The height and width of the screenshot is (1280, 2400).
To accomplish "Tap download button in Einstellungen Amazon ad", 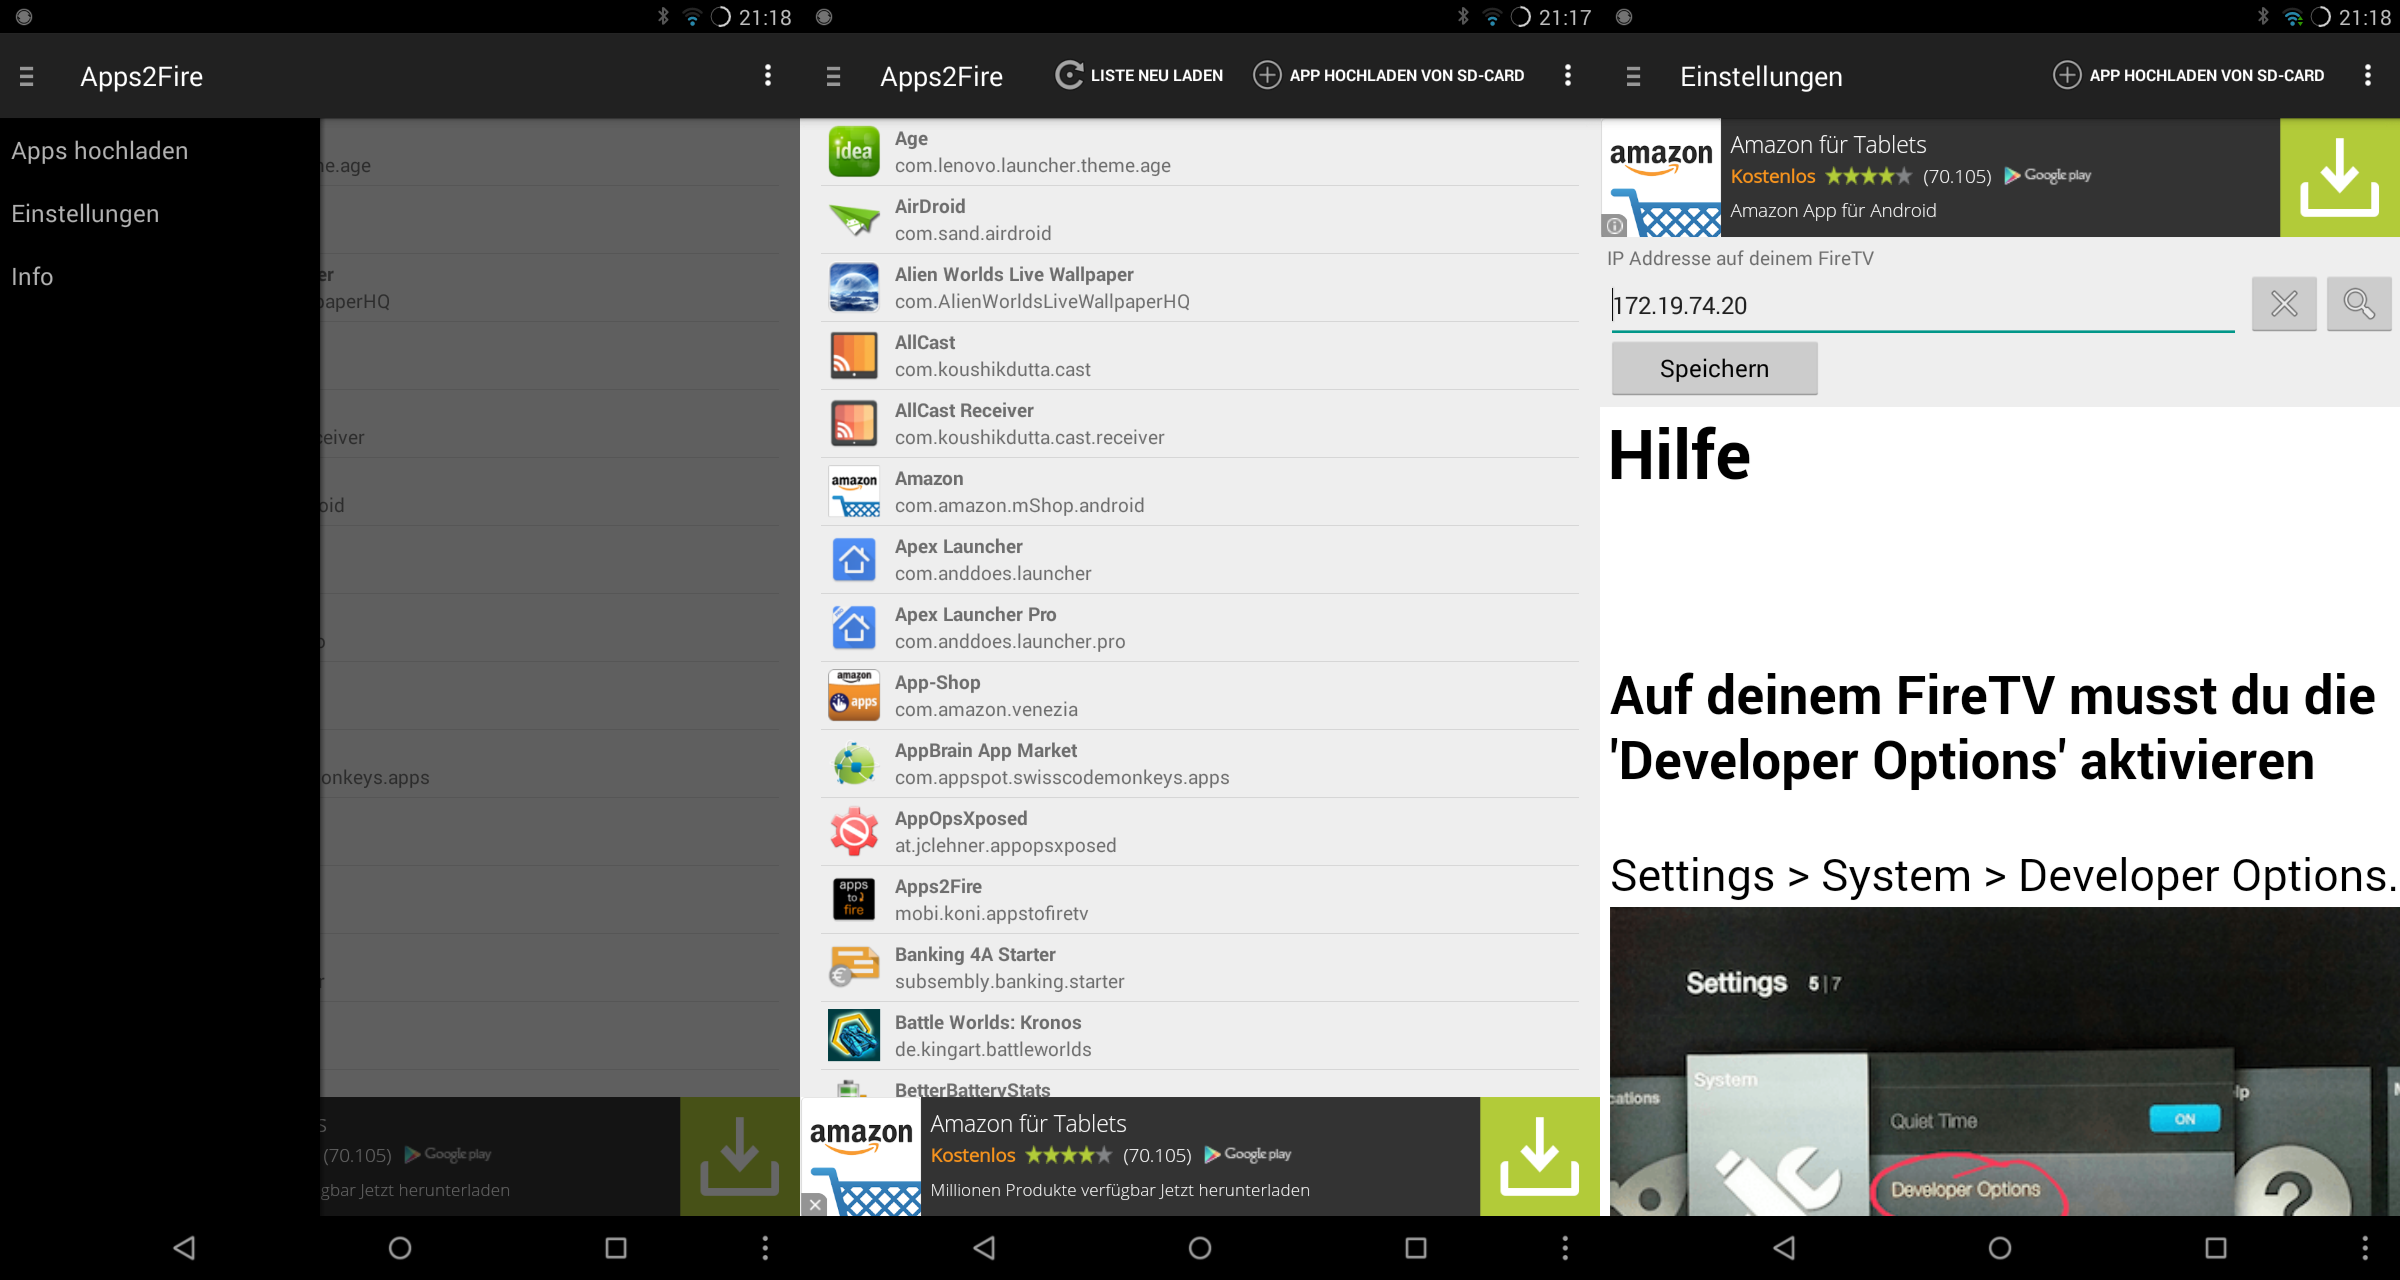I will click(x=2339, y=178).
